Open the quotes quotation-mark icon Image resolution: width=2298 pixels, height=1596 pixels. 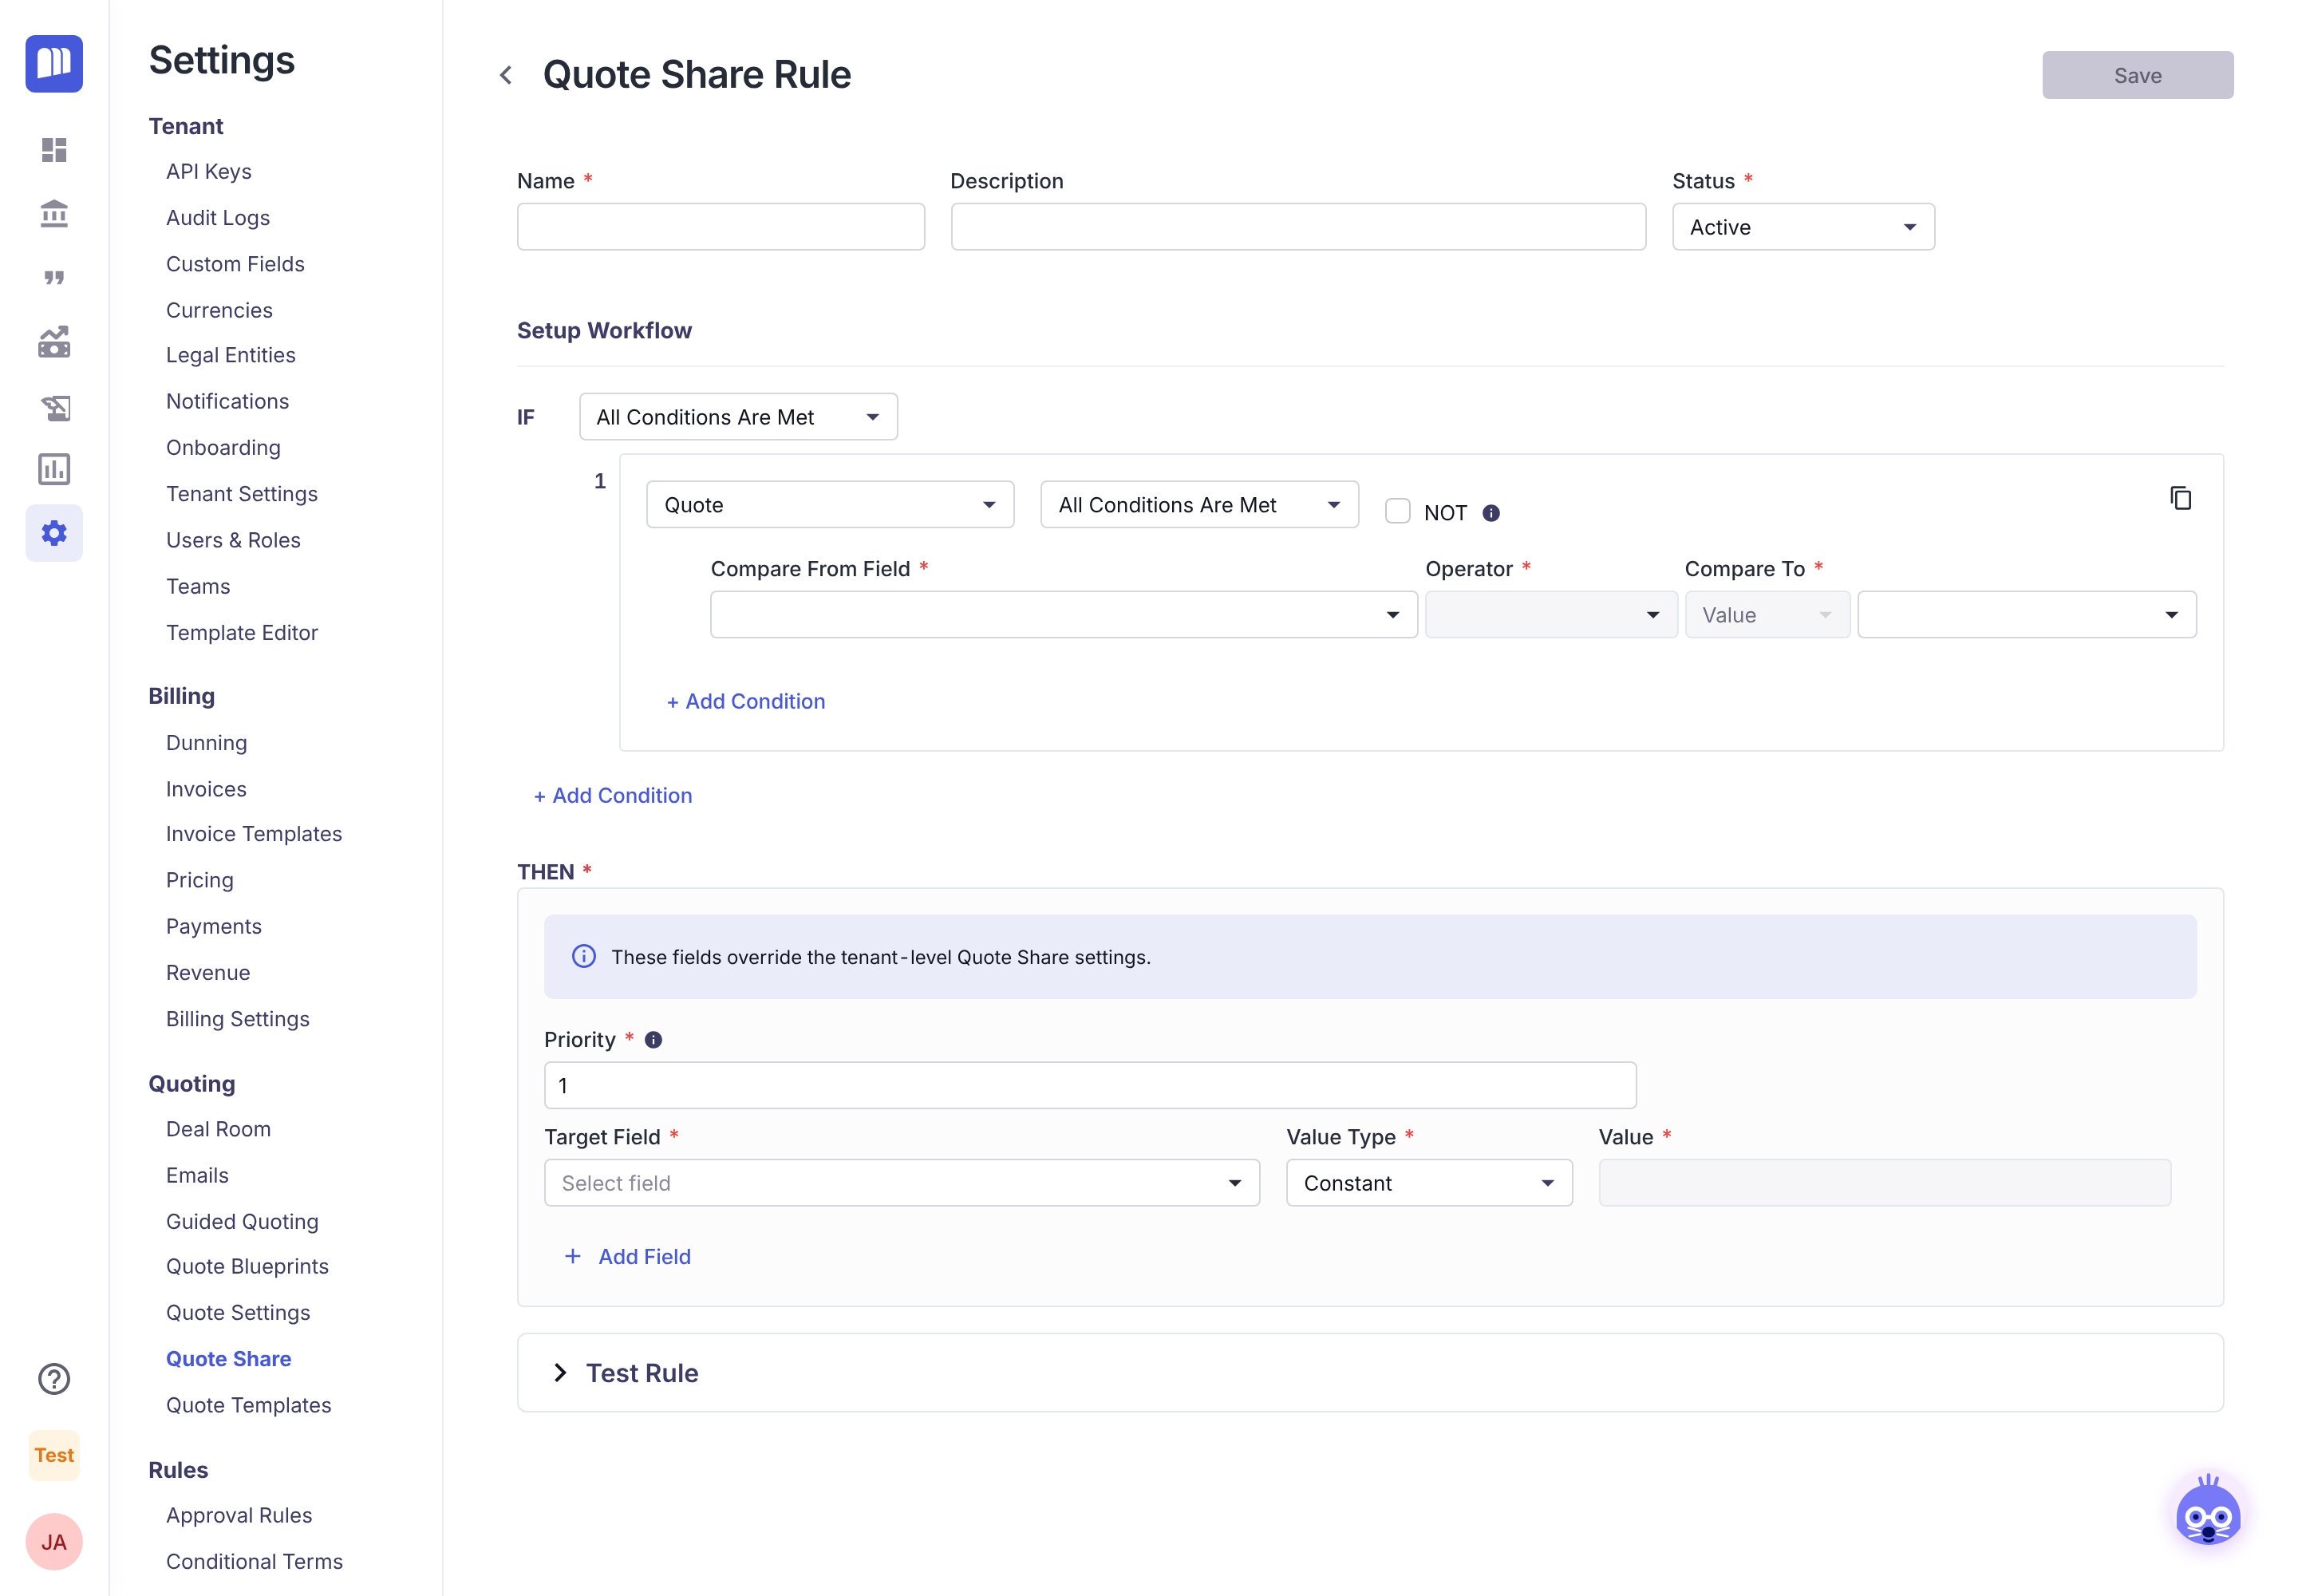click(54, 278)
